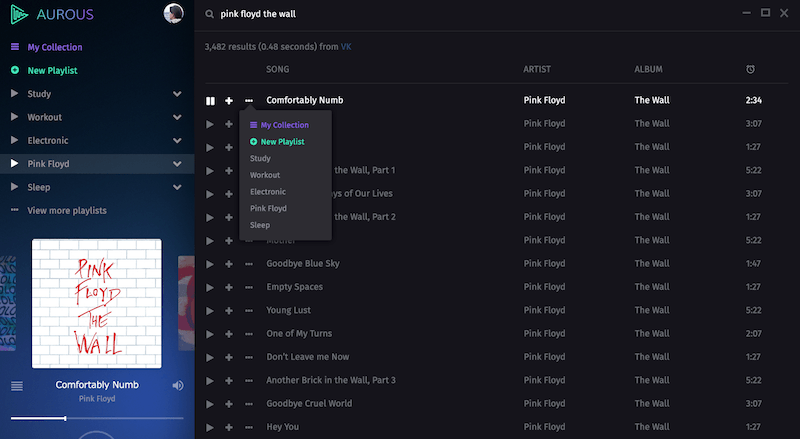
Task: Add Young Lust via plus icon
Action: point(229,311)
